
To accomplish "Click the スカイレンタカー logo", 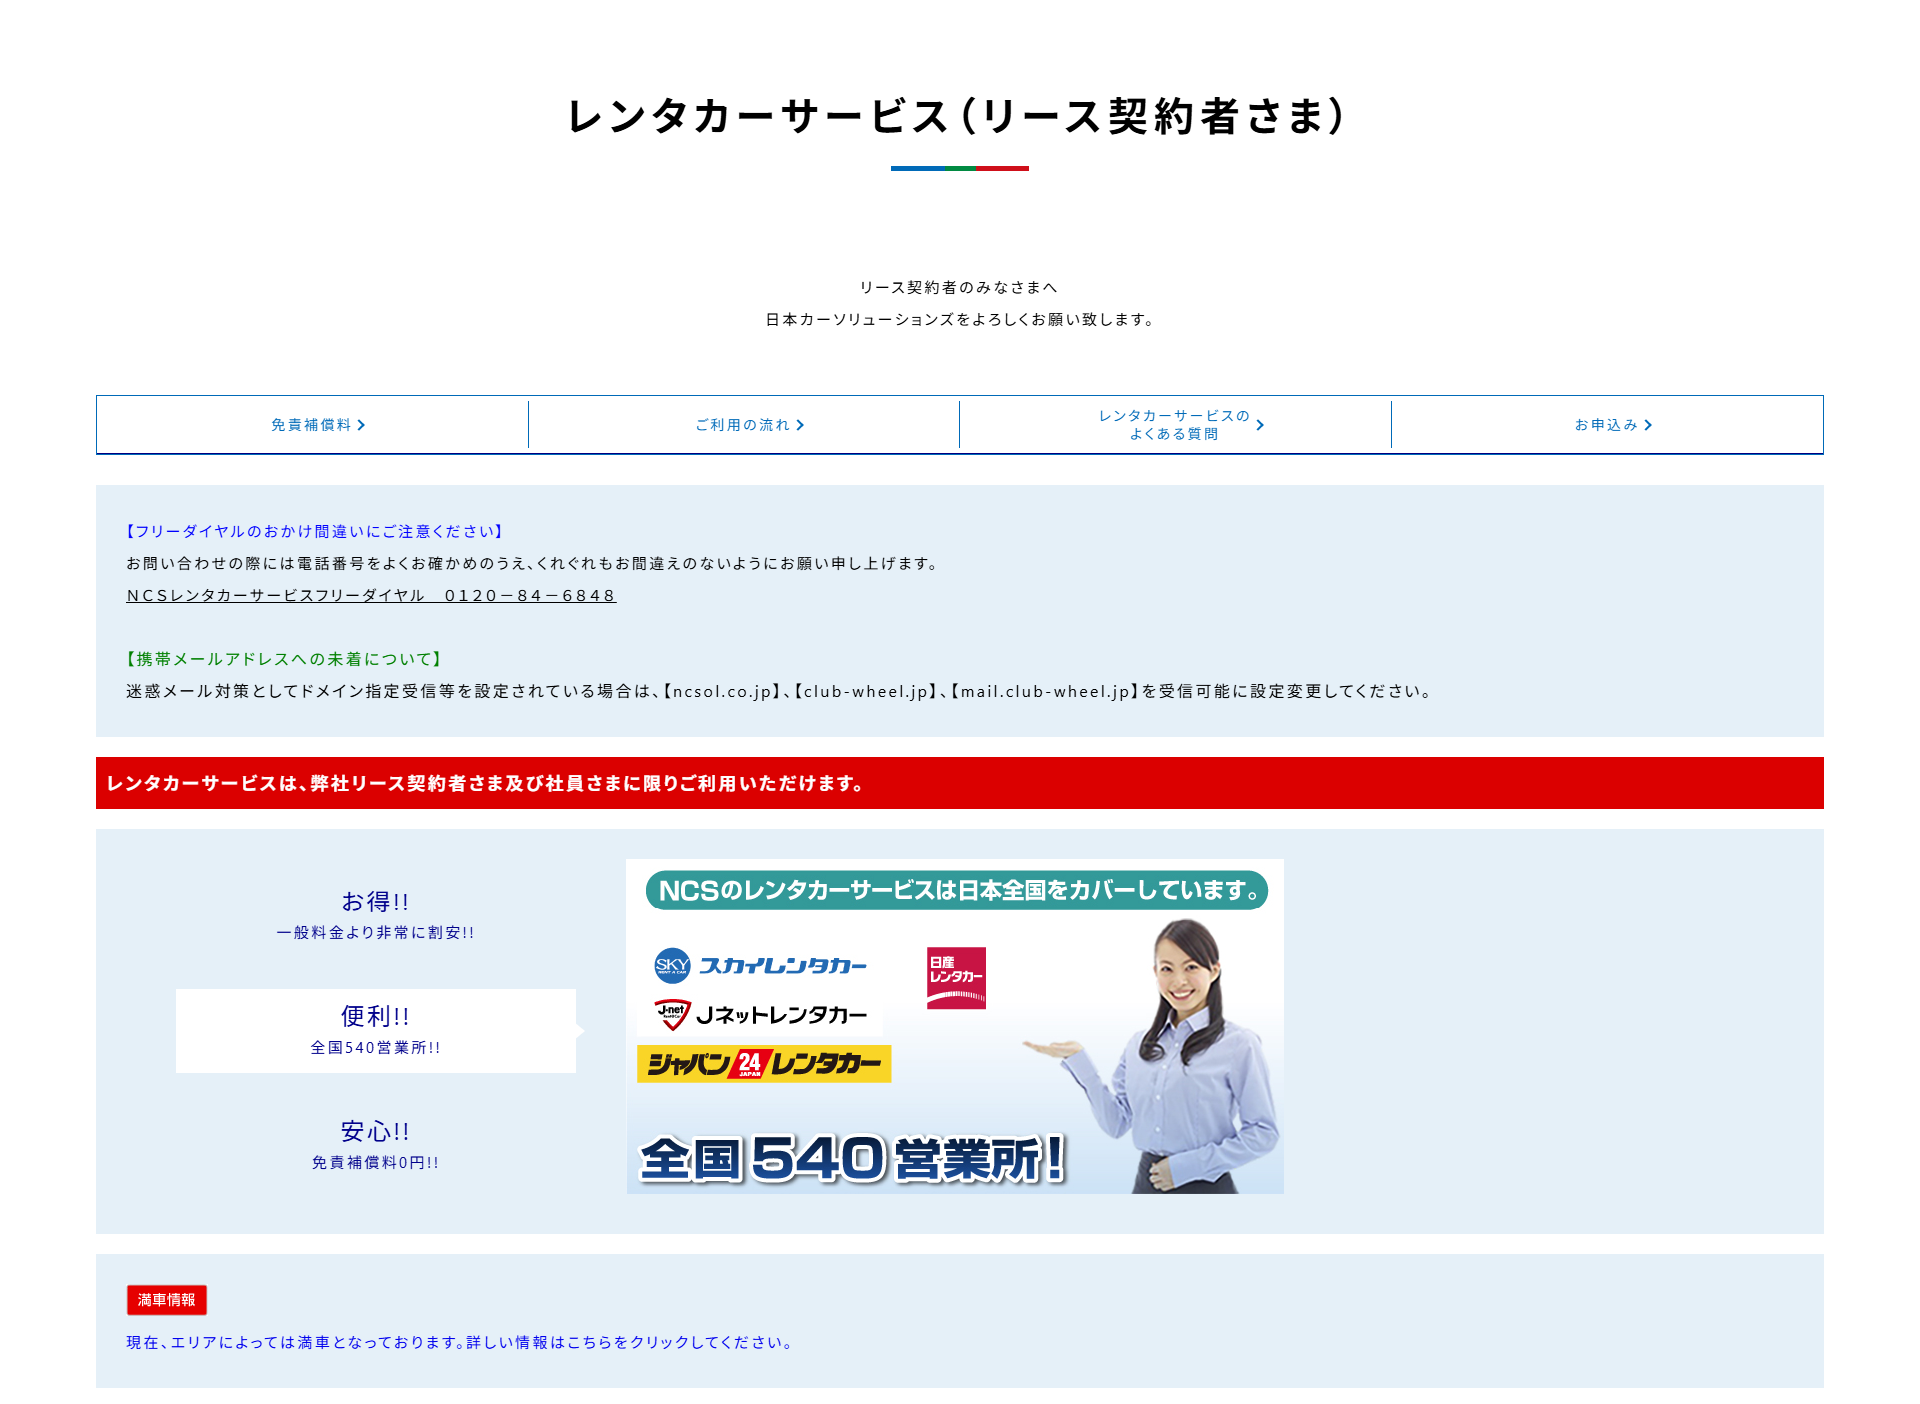I will pos(760,965).
